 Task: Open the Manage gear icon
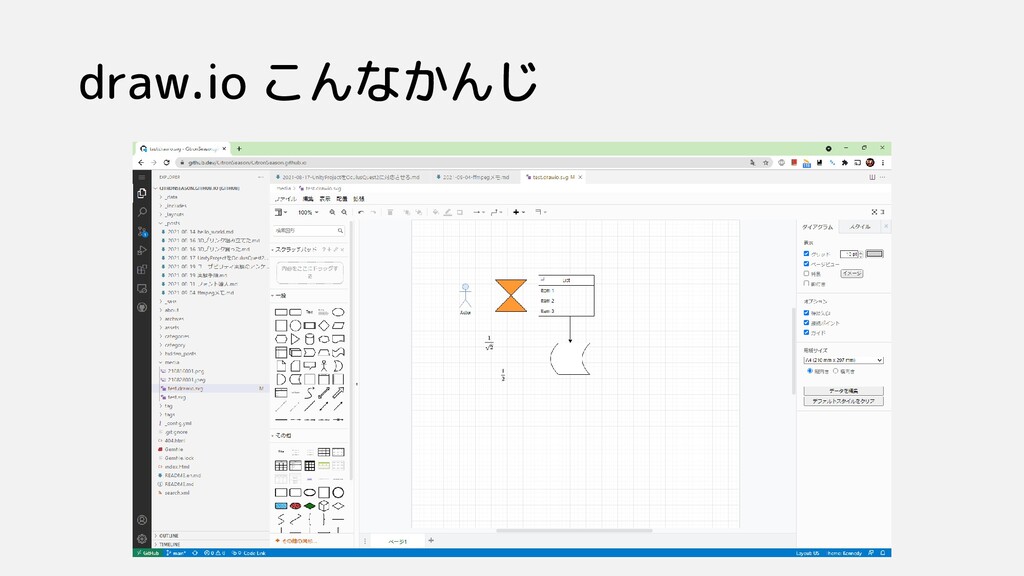pos(142,539)
